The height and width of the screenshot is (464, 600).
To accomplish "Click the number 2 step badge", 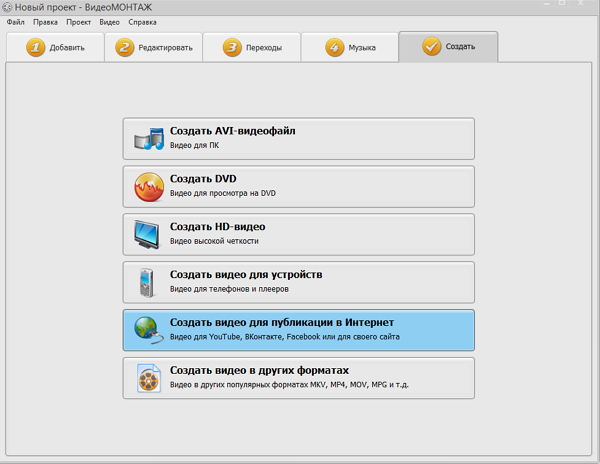I will pyautogui.click(x=125, y=47).
